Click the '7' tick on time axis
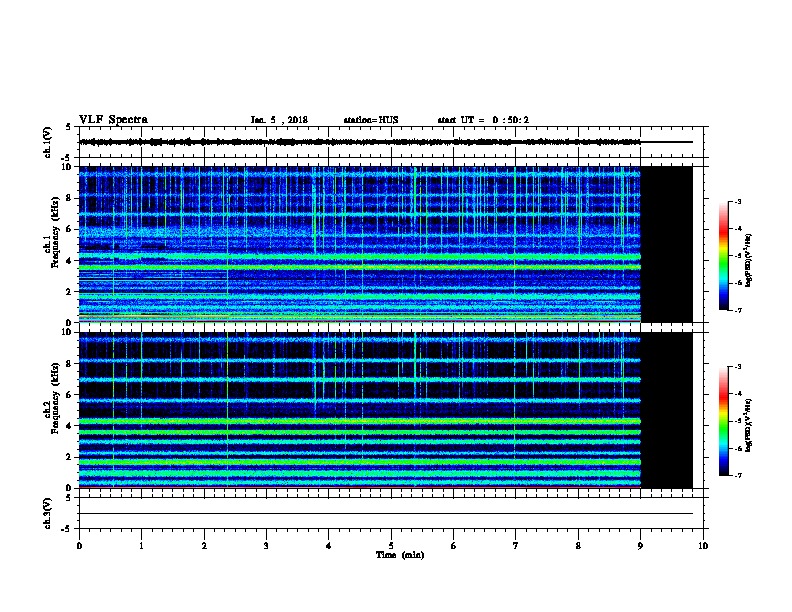The image size is (792, 612). (x=516, y=545)
